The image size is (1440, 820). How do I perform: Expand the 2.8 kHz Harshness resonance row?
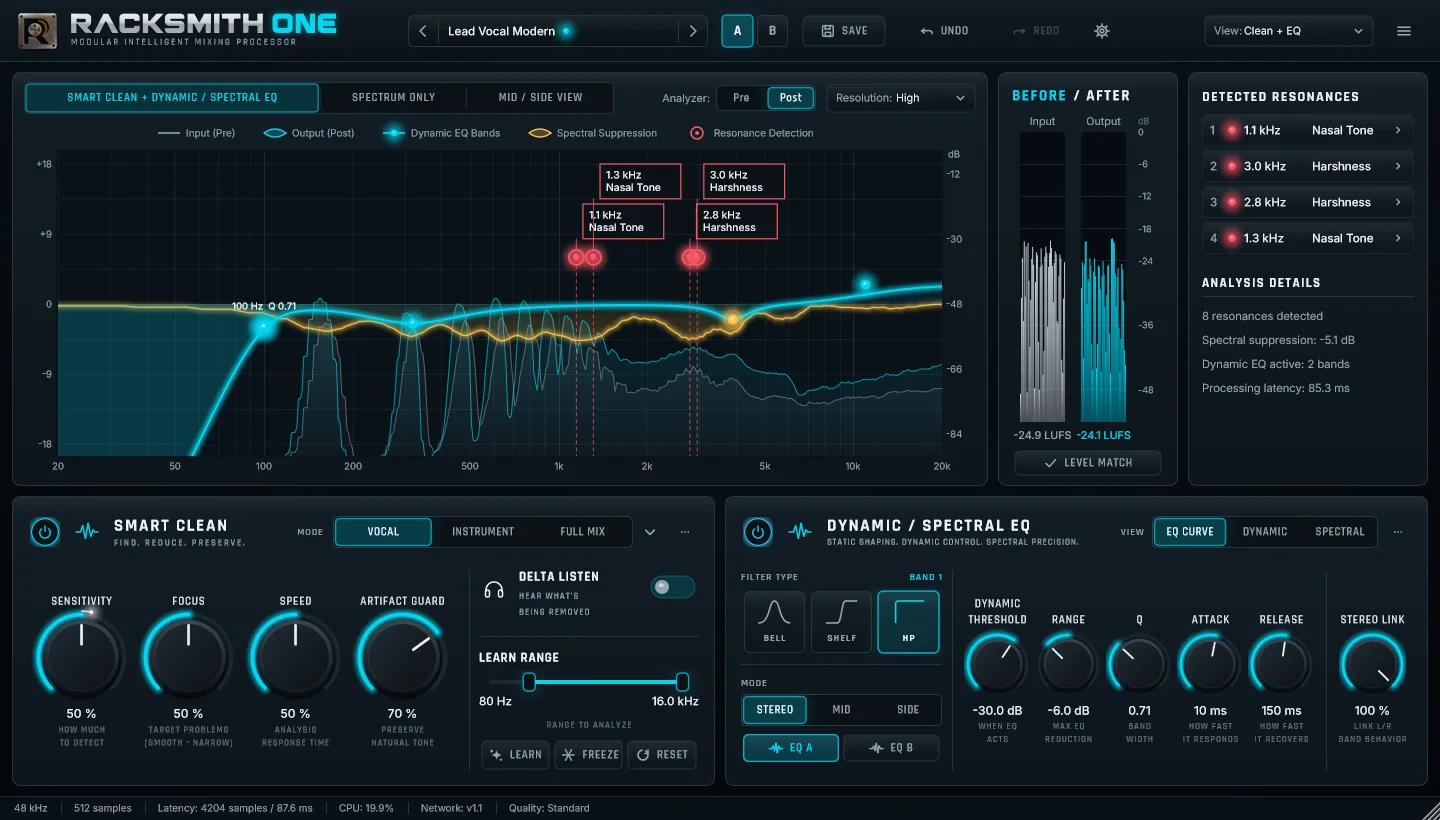click(1307, 202)
